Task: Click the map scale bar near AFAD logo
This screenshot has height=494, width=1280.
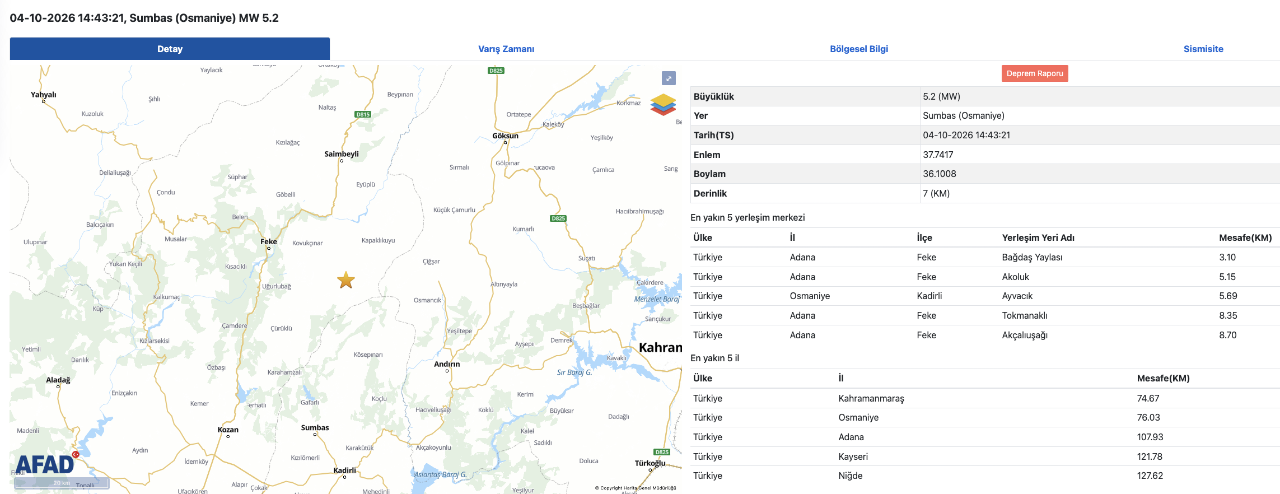Action: point(62,484)
